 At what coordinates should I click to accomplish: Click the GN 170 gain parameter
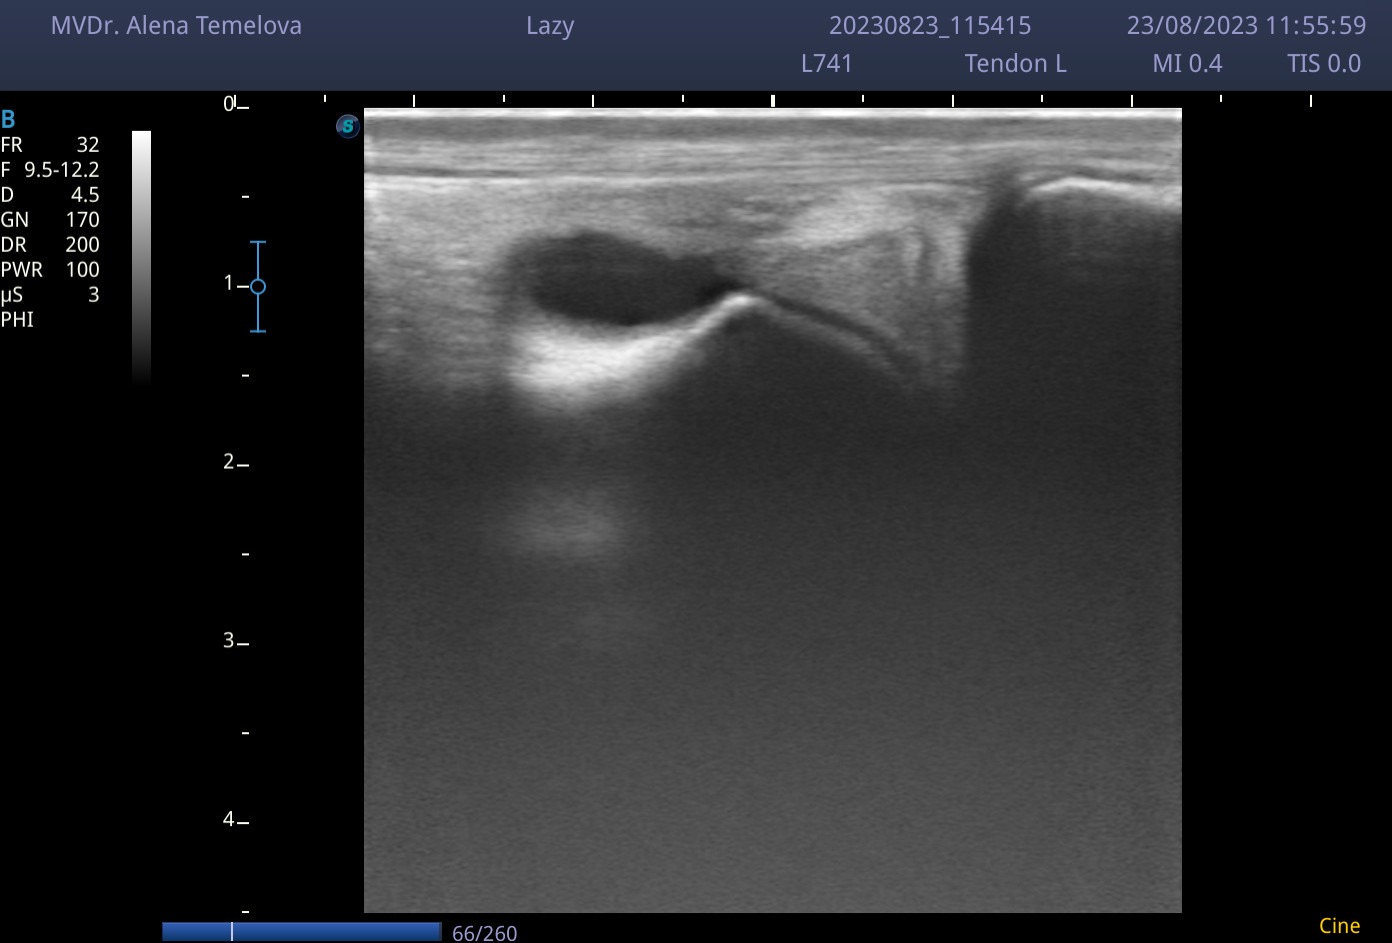tap(50, 220)
